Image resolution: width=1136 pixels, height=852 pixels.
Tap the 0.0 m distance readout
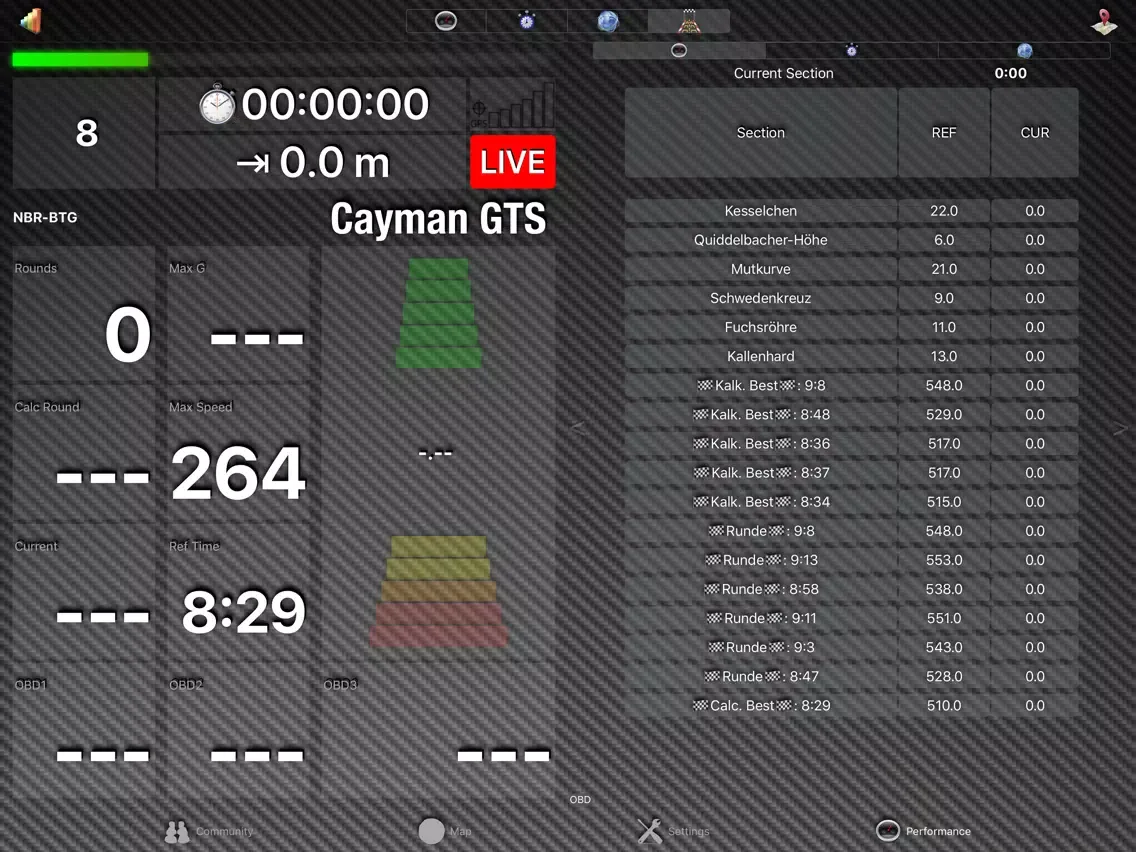pos(313,162)
